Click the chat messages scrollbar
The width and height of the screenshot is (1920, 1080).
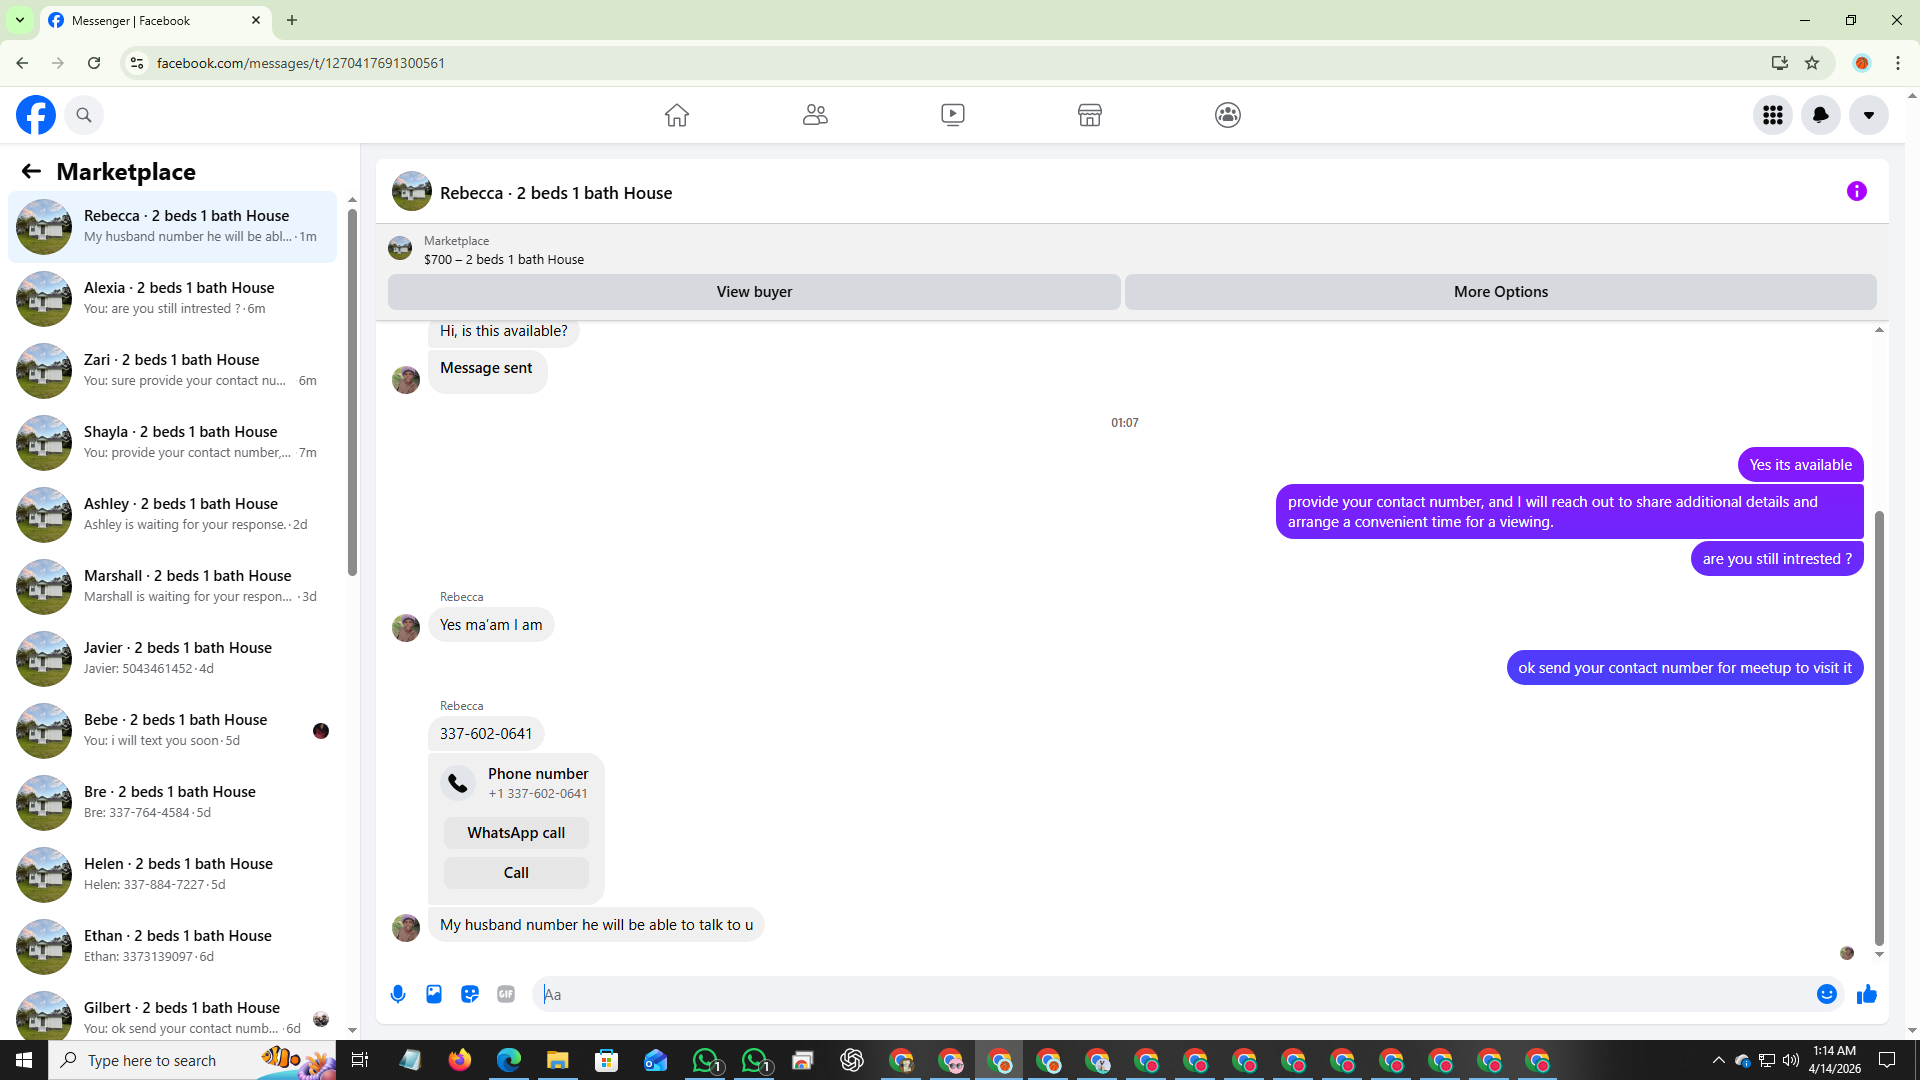coord(1878,728)
